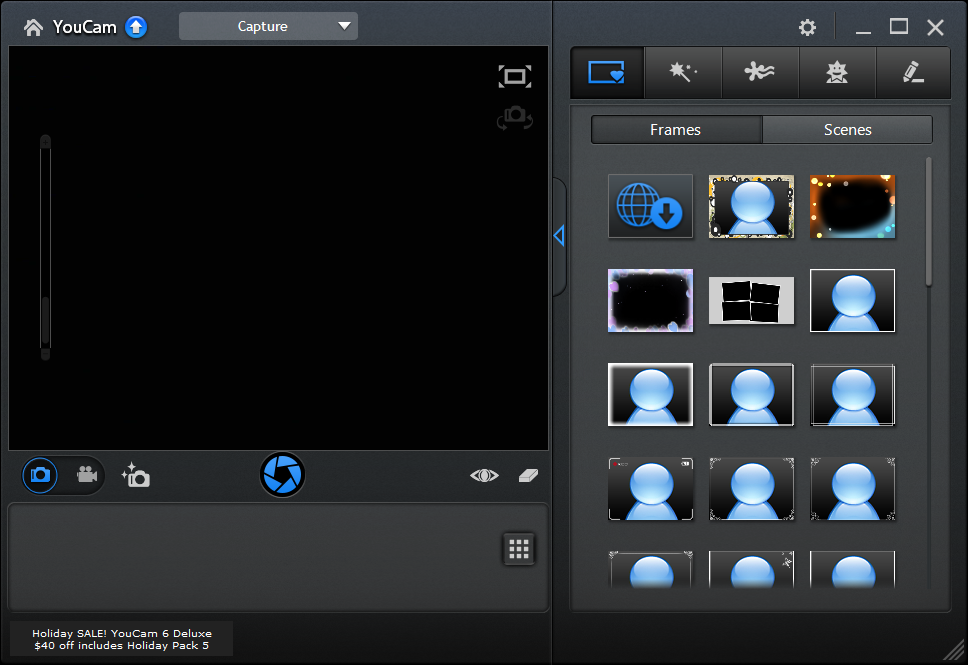Screen dimensions: 968x665
Task: Click the YouCam home icon
Action: (x=33, y=27)
